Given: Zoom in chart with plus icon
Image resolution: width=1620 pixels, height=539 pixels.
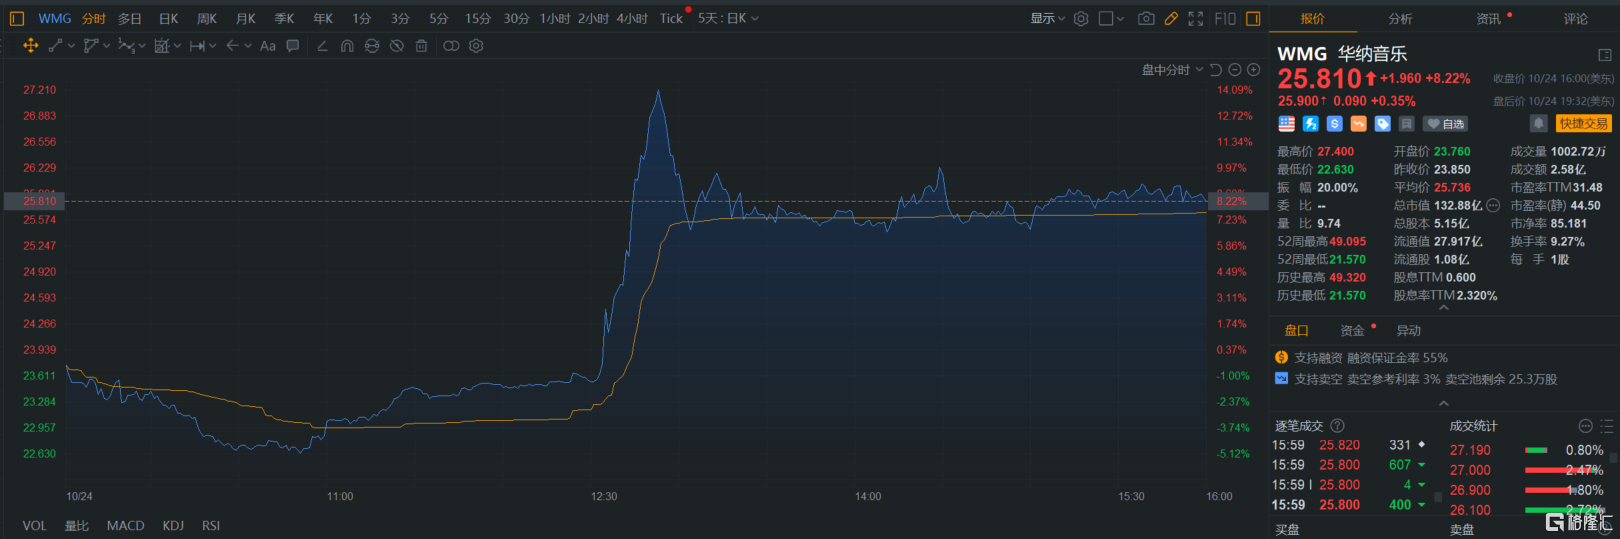Looking at the screenshot, I should [1253, 70].
